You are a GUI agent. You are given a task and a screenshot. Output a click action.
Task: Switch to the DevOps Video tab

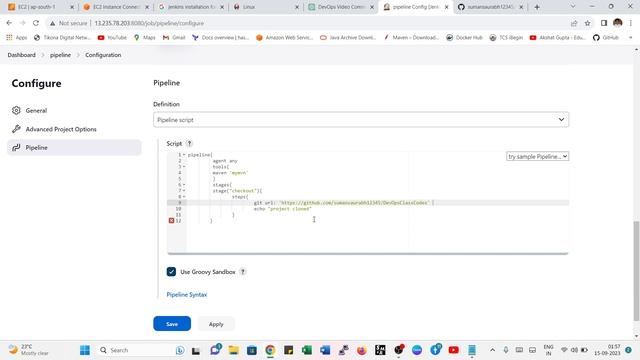point(341,7)
